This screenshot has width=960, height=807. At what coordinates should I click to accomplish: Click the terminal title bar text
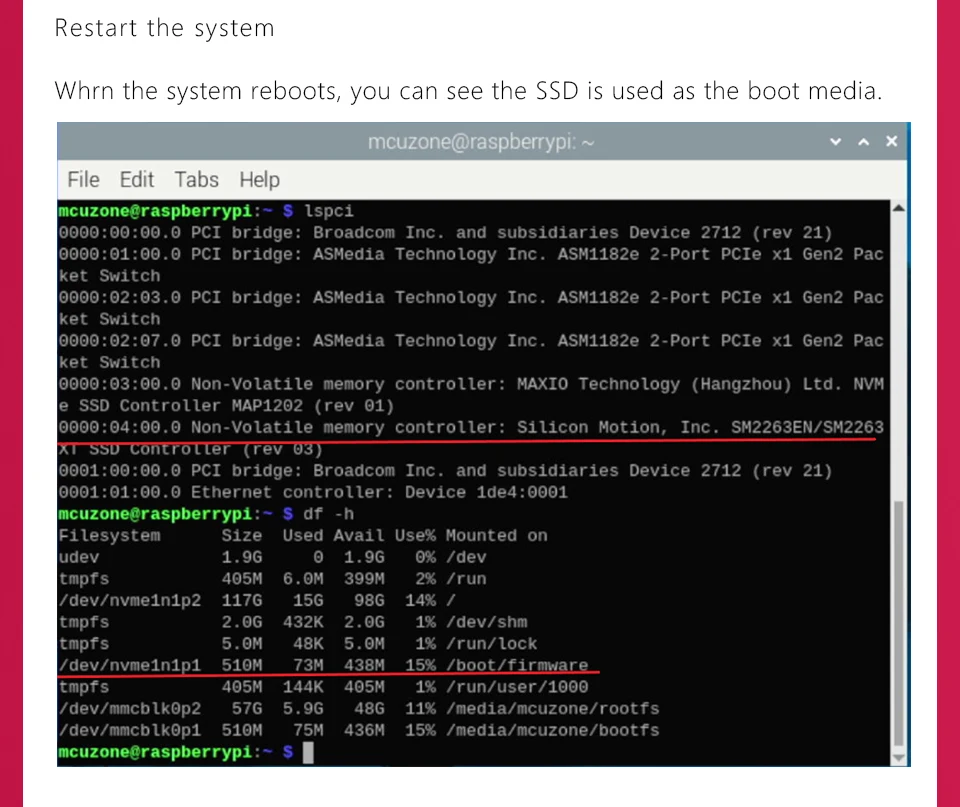pos(481,142)
